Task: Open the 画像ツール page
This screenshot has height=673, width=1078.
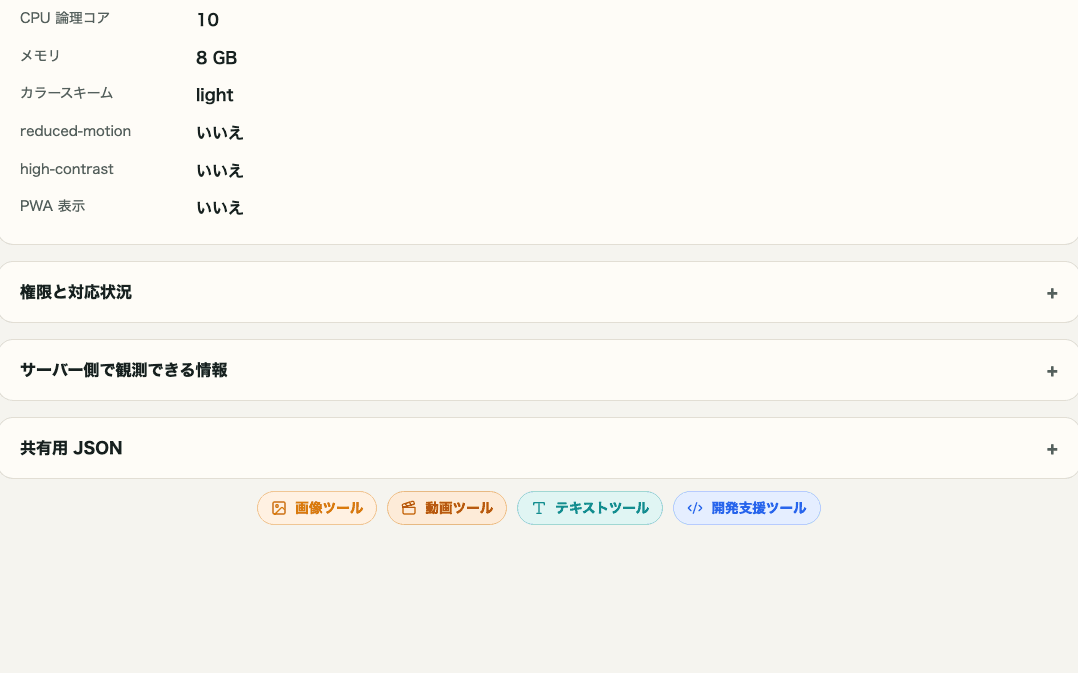Action: pos(317,508)
